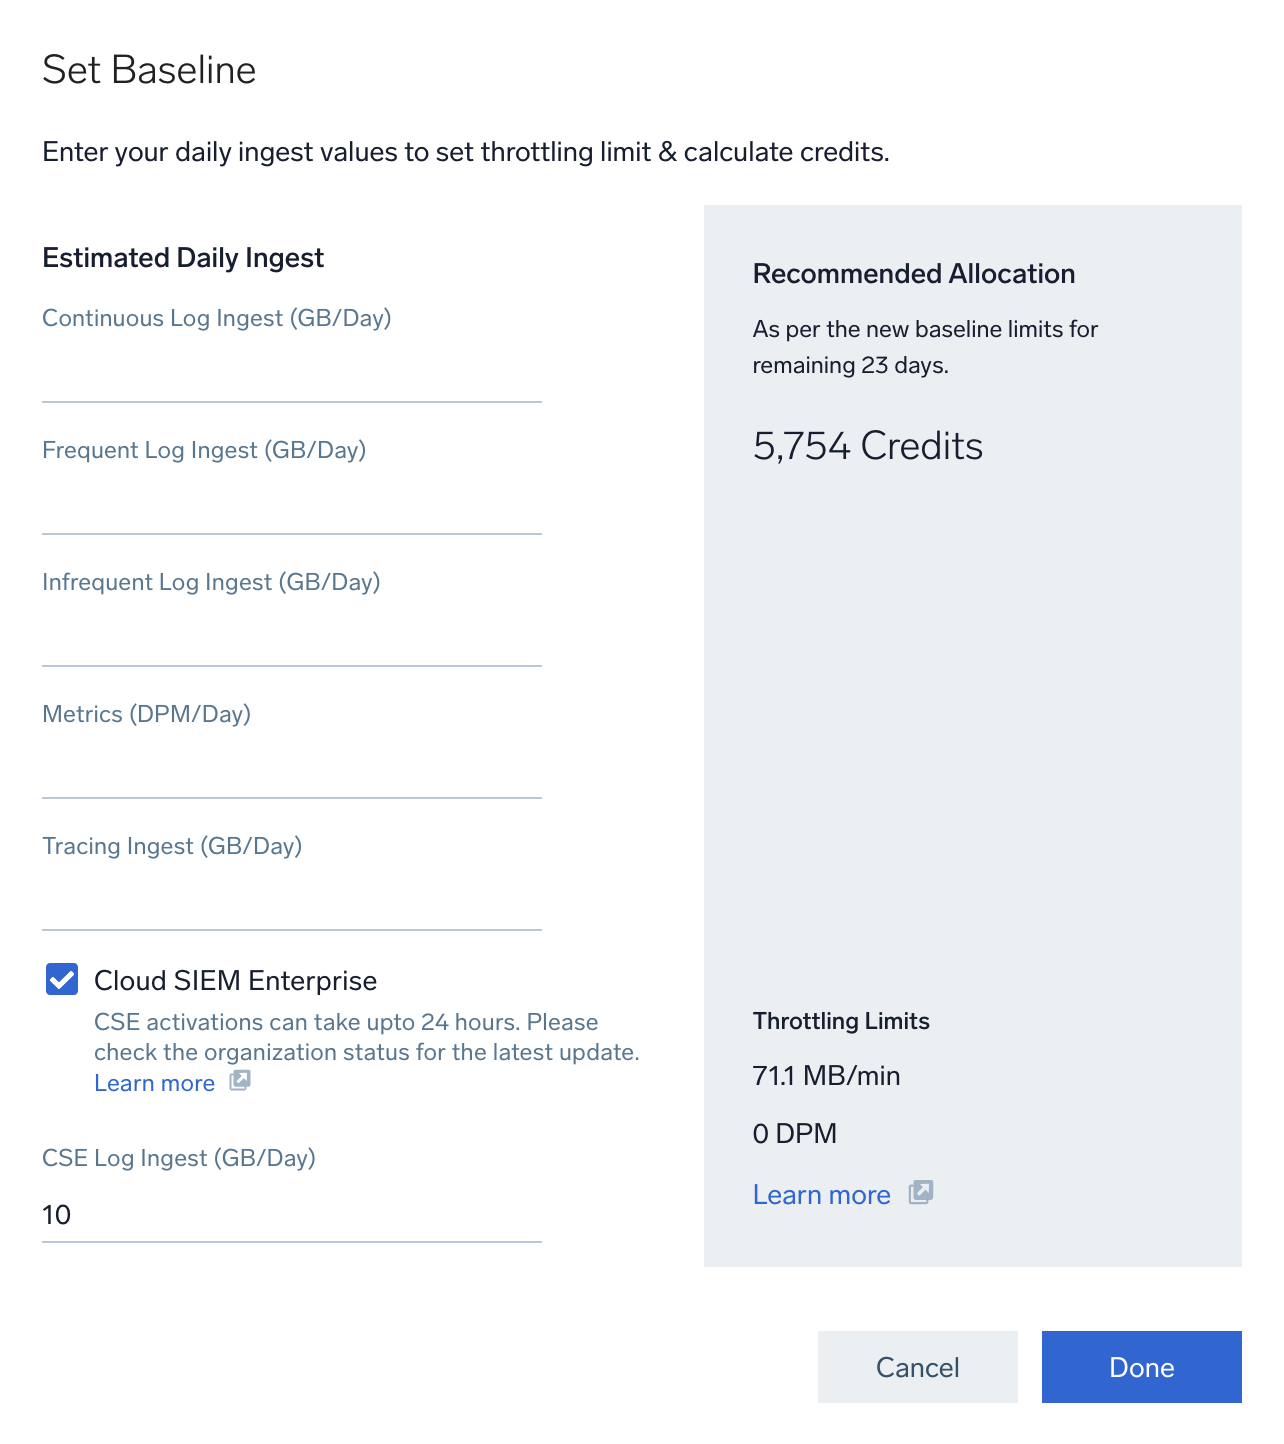Viewport: 1284px width, 1444px height.
Task: Click the 5,754 Credits allocation value
Action: tap(867, 446)
